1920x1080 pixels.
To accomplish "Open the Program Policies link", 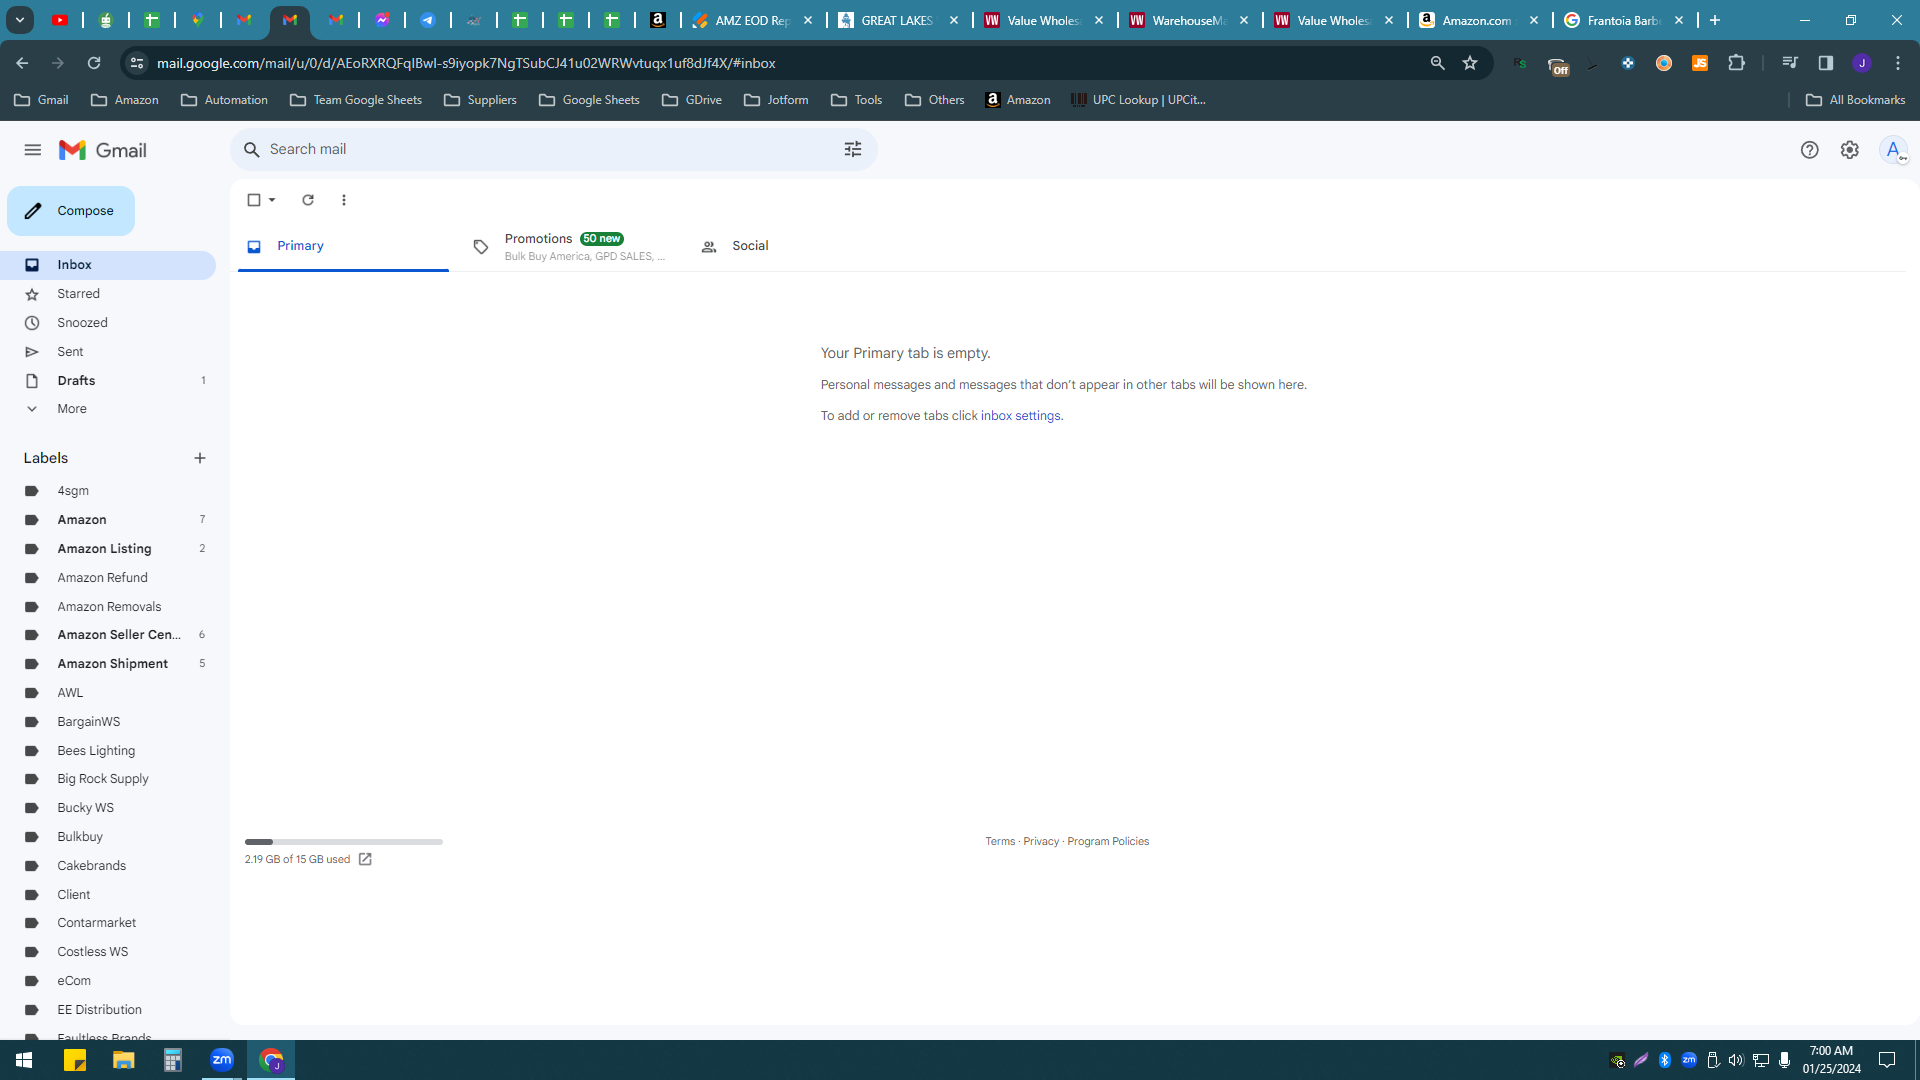I will [x=1108, y=842].
